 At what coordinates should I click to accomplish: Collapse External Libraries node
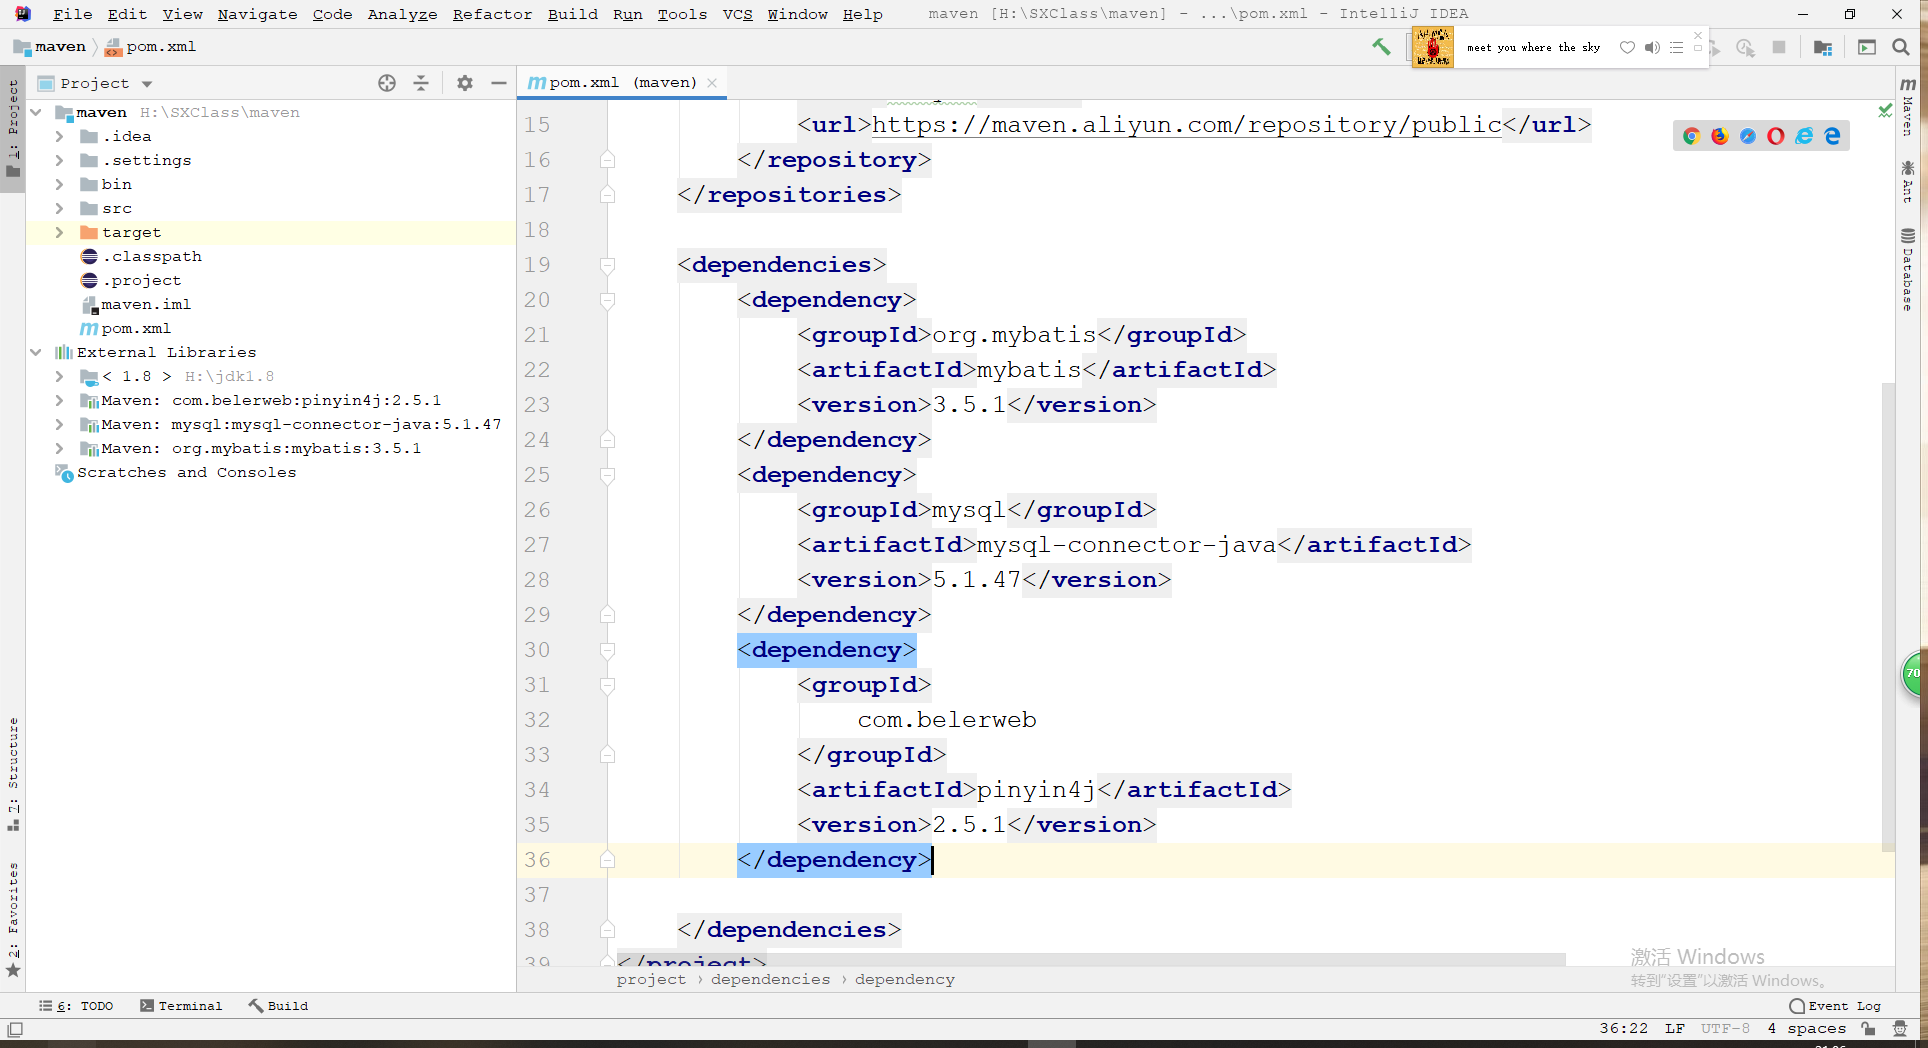[36, 352]
